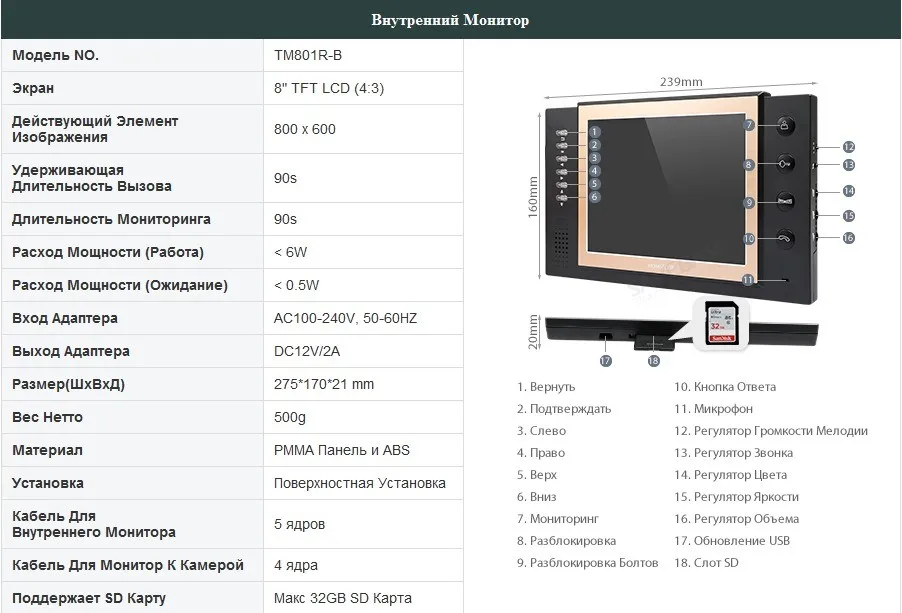Click 'Кабель Для Внутреннего Монитора' label

94,524
